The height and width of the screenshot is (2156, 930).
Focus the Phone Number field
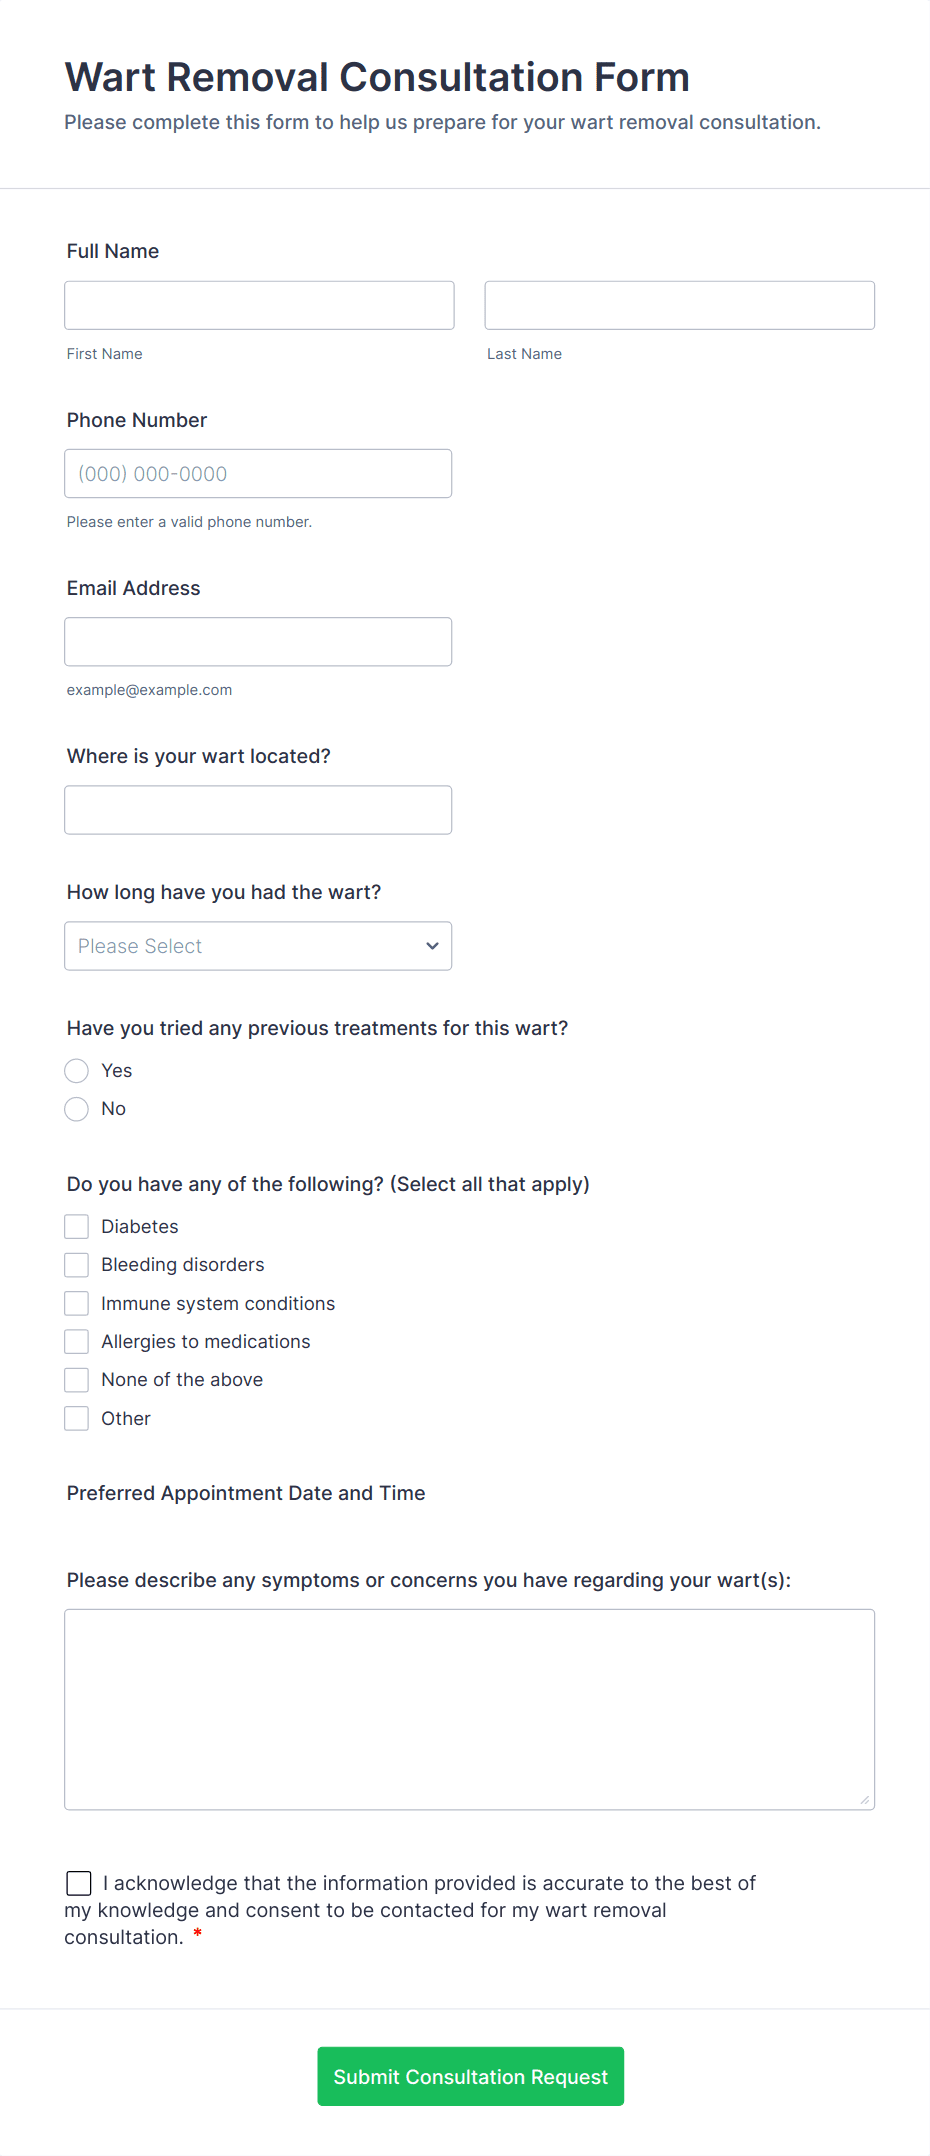(x=258, y=473)
